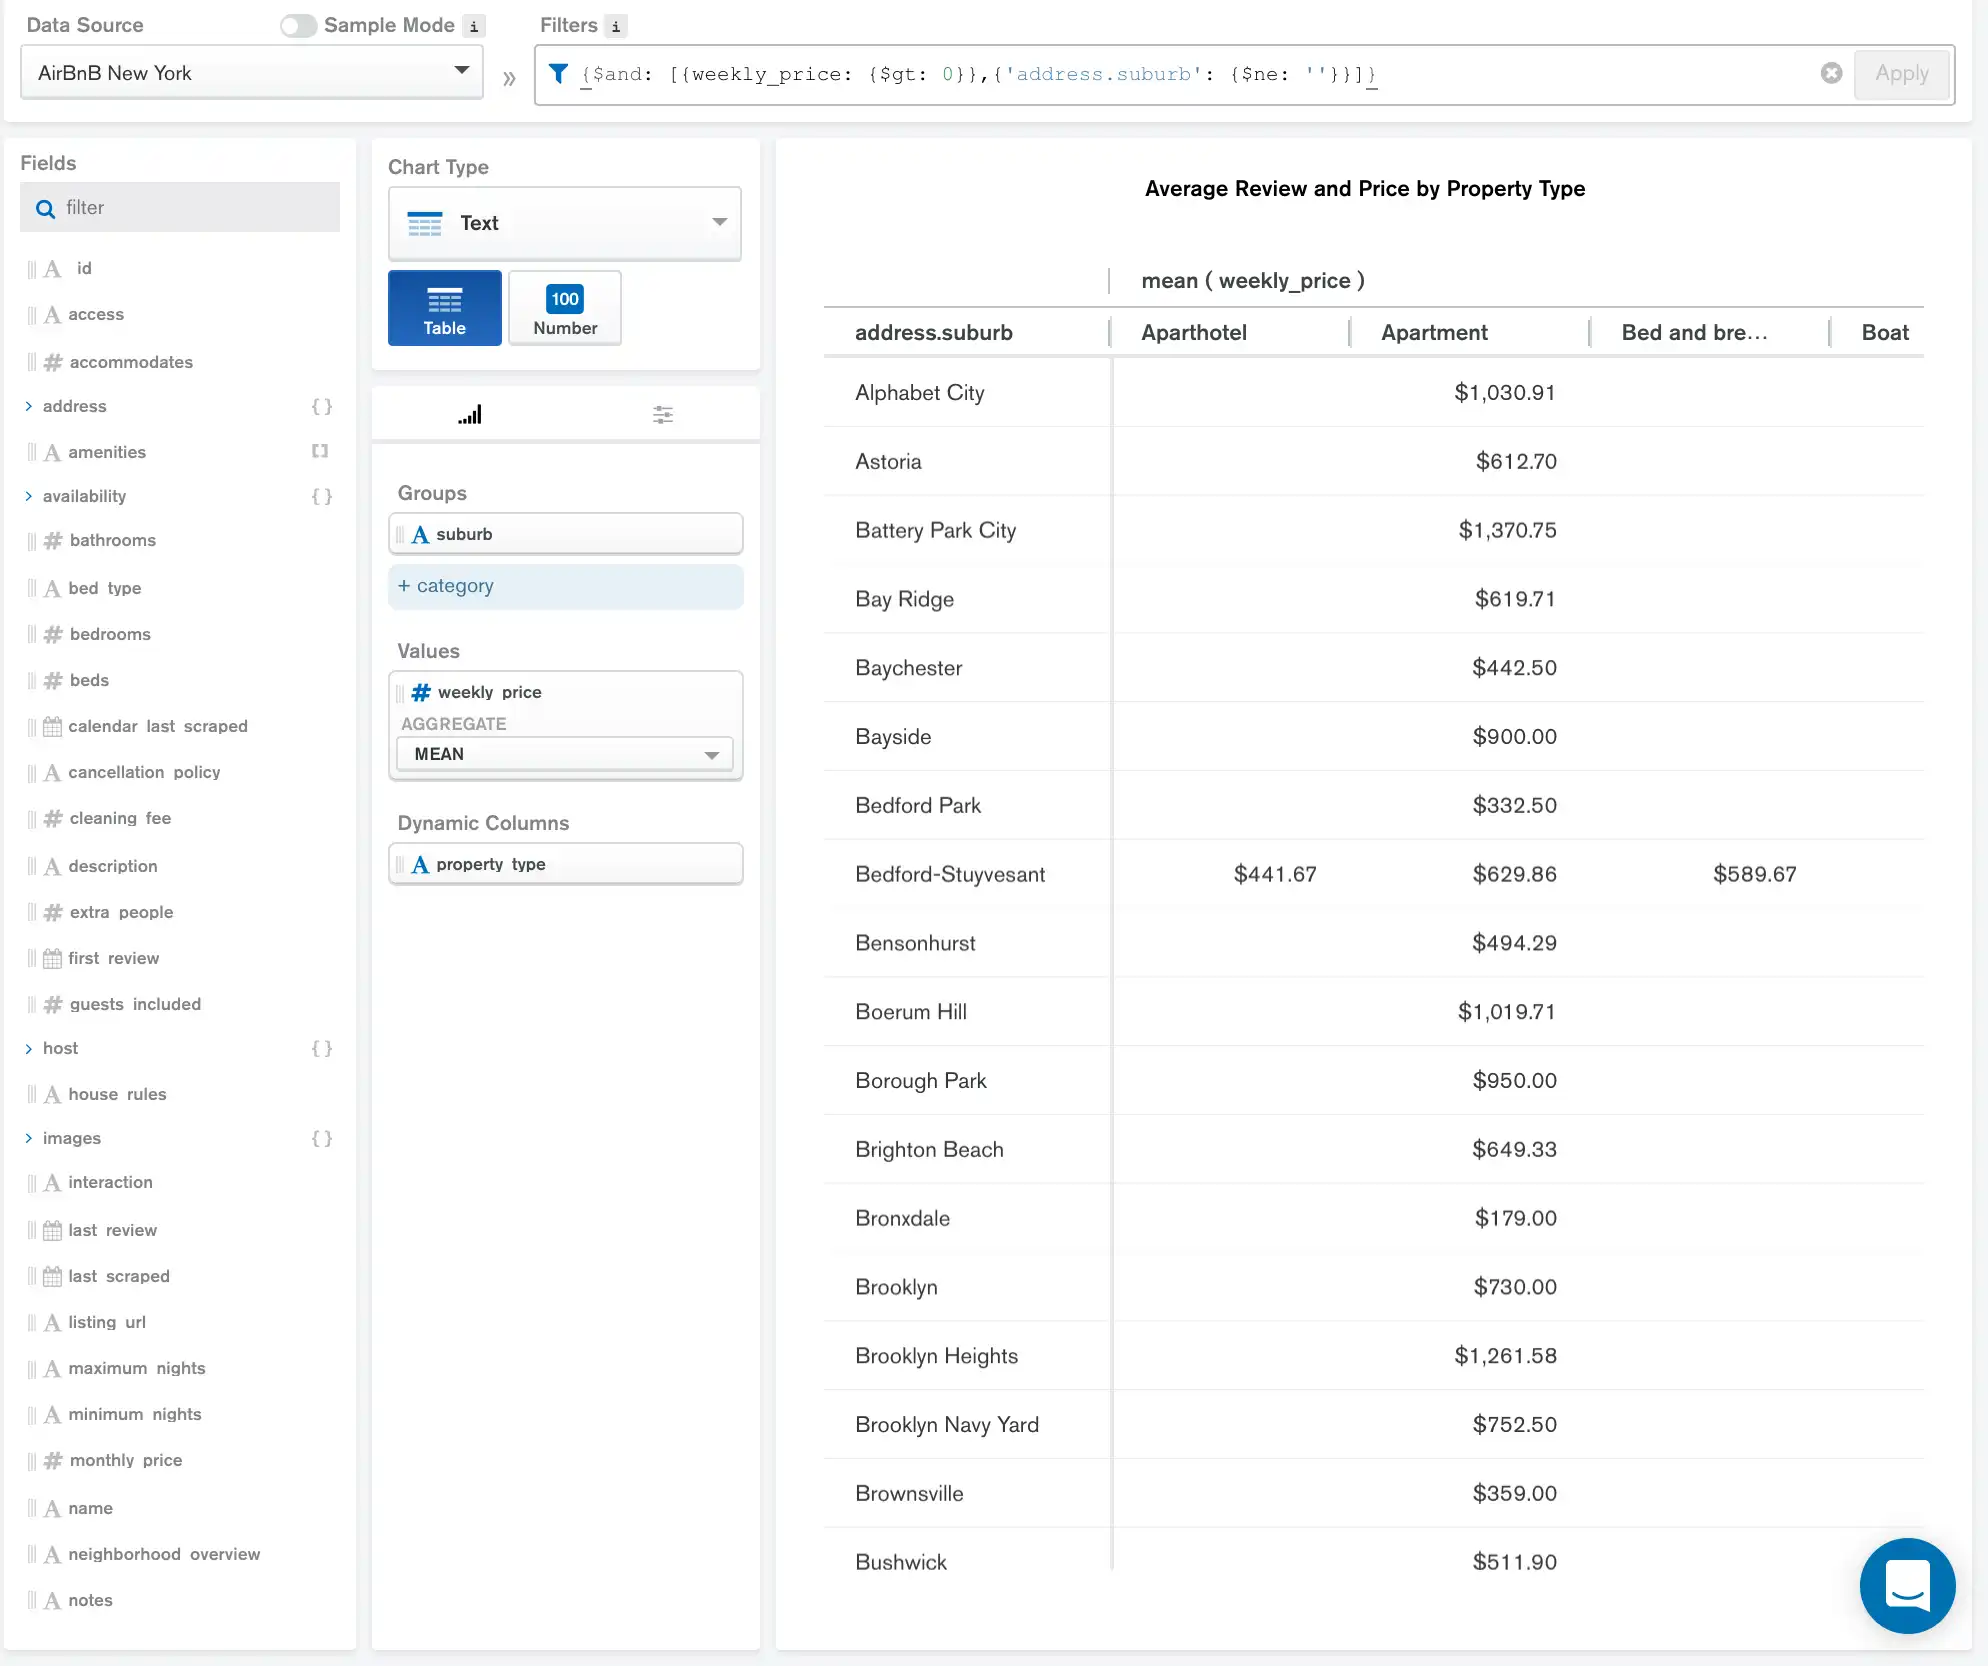
Task: Click the clear filter X icon
Action: (1831, 73)
